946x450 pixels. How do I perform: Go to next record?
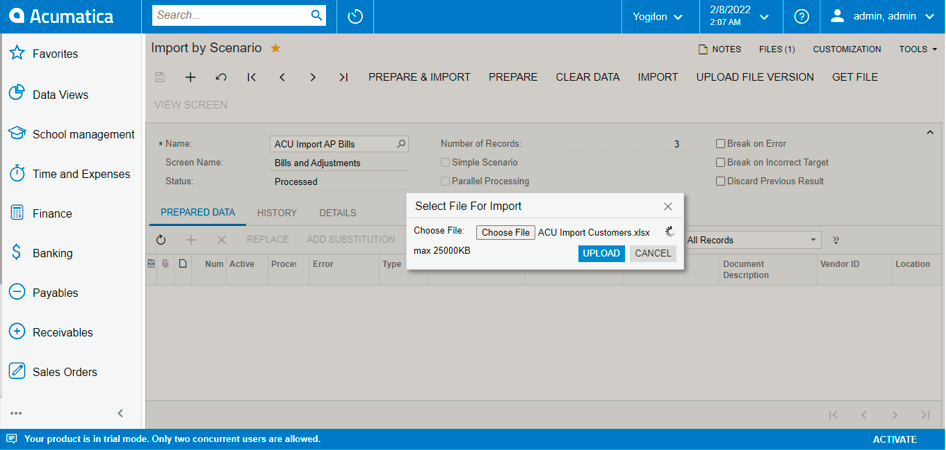coord(313,77)
